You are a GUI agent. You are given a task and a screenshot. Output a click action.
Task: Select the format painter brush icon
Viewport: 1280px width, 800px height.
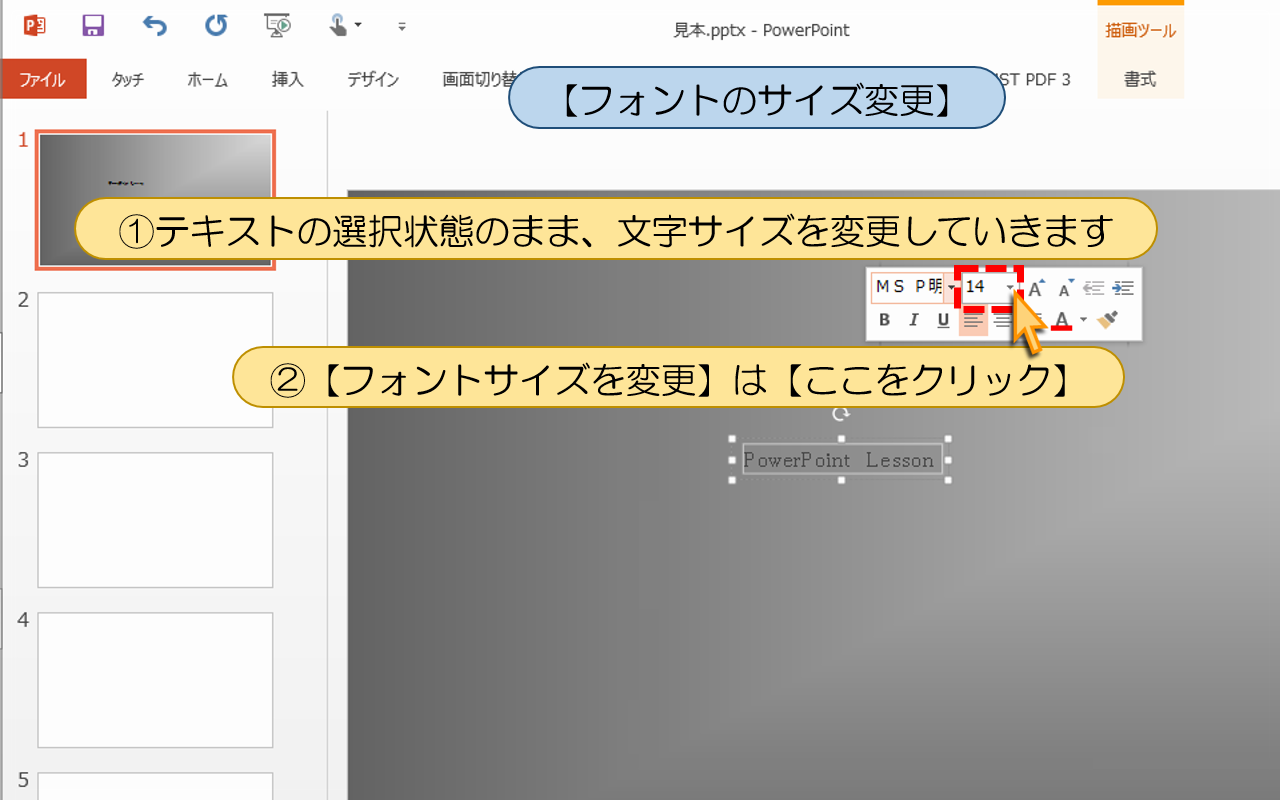point(1107,320)
